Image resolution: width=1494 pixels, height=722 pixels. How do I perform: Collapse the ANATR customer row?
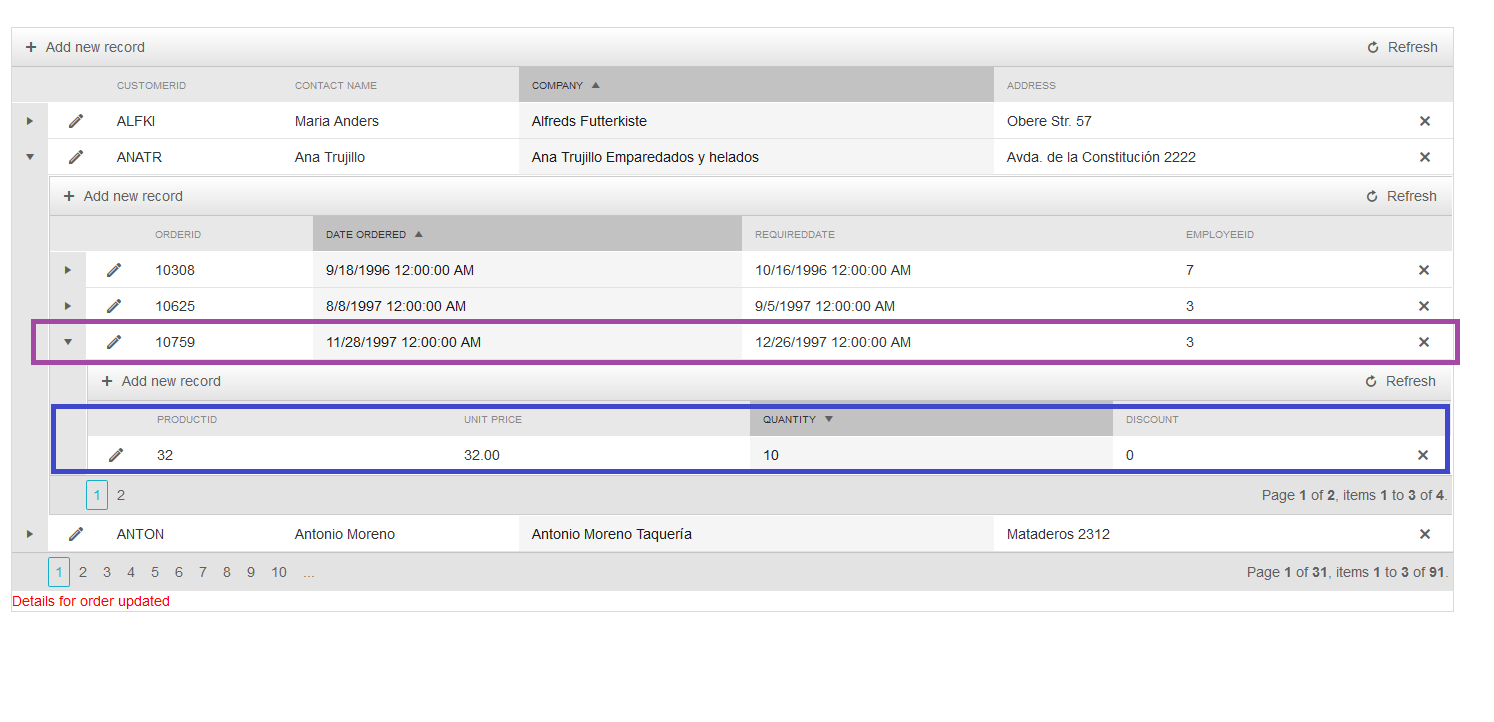(30, 157)
